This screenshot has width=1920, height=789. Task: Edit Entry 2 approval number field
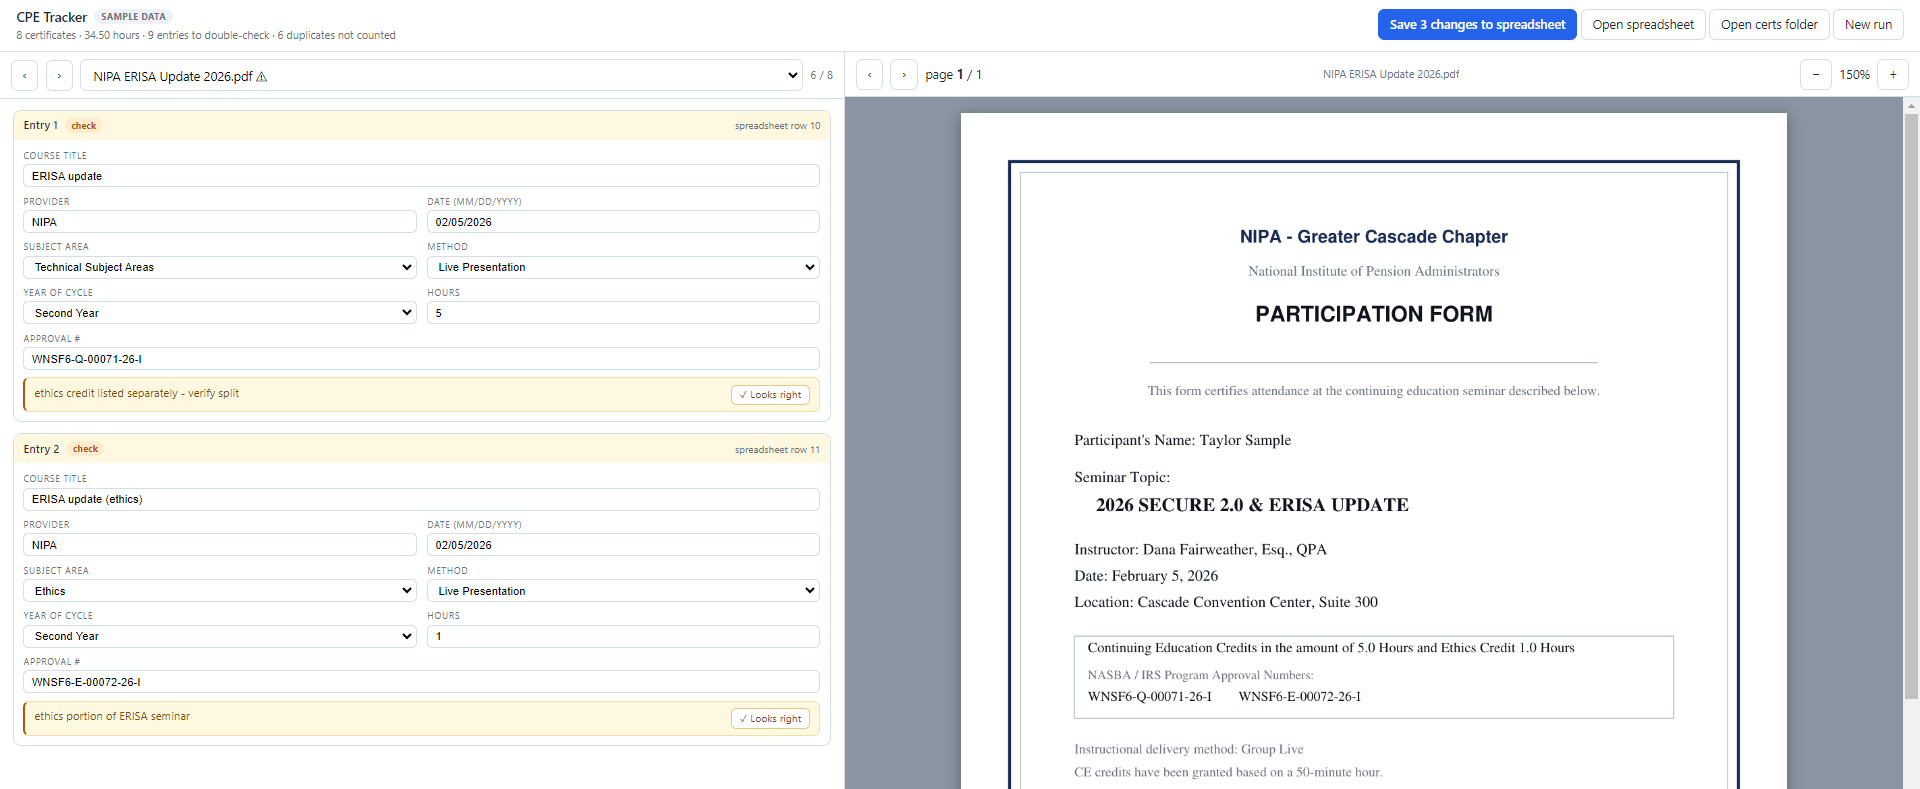pyautogui.click(x=421, y=682)
